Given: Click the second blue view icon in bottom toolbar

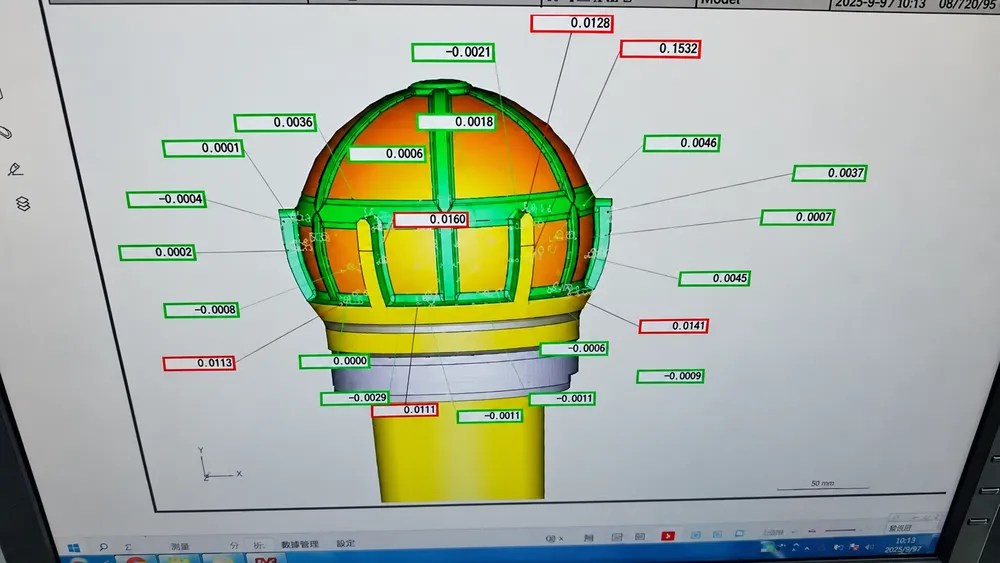Looking at the screenshot, I should (x=717, y=534).
